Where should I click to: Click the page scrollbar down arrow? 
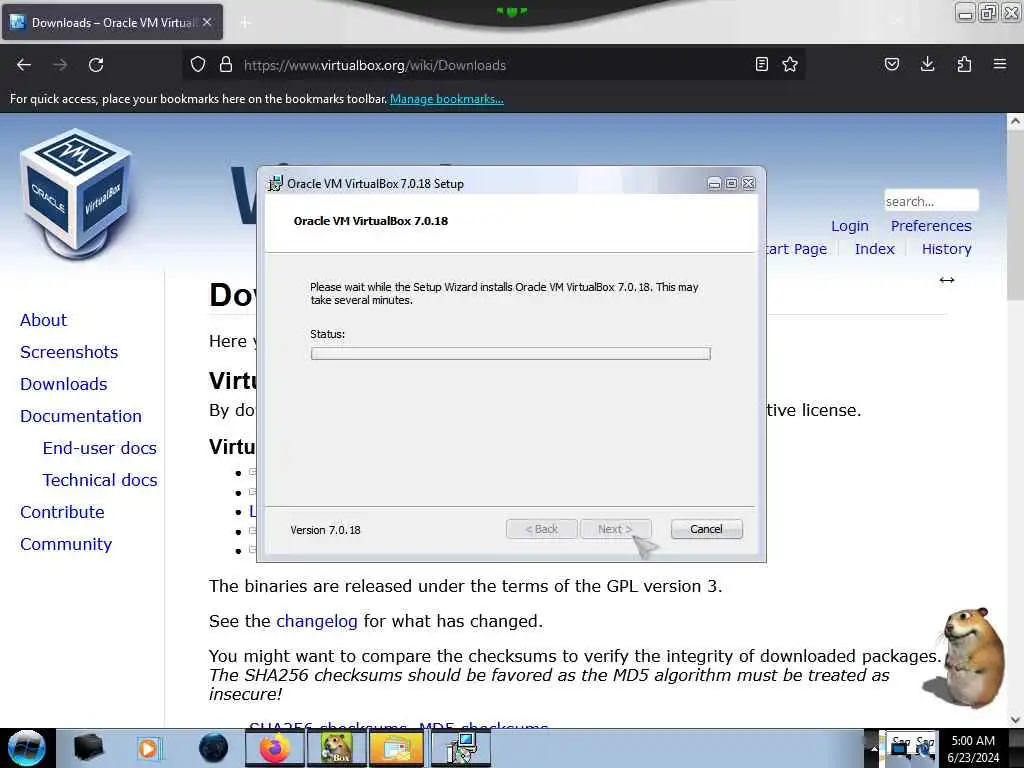click(x=1015, y=719)
